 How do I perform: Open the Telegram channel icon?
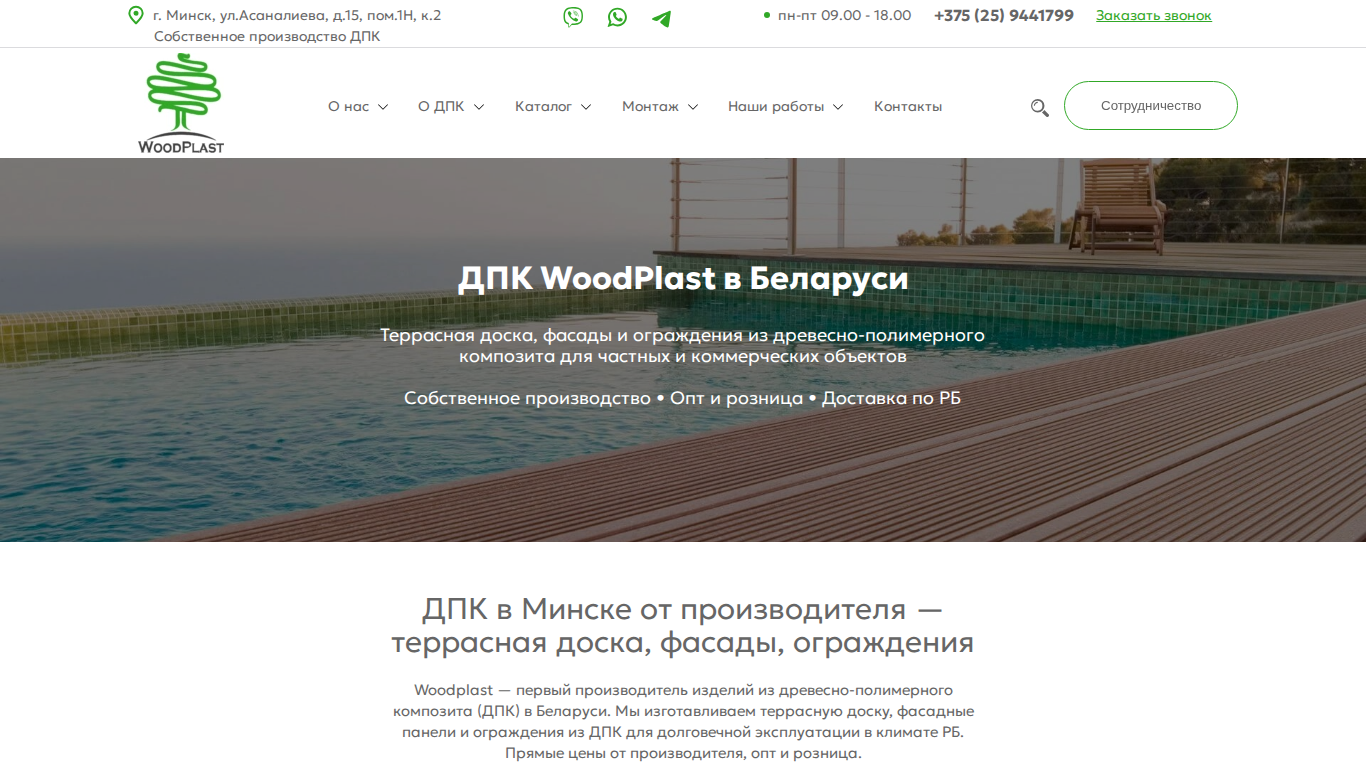[x=661, y=17]
